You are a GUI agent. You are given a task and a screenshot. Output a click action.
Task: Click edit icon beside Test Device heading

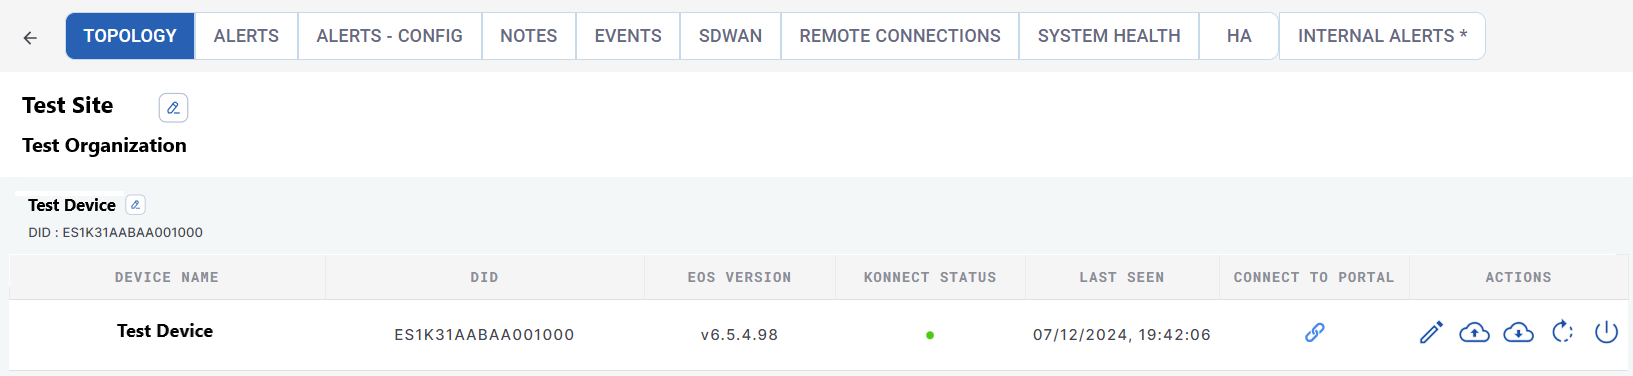(135, 204)
